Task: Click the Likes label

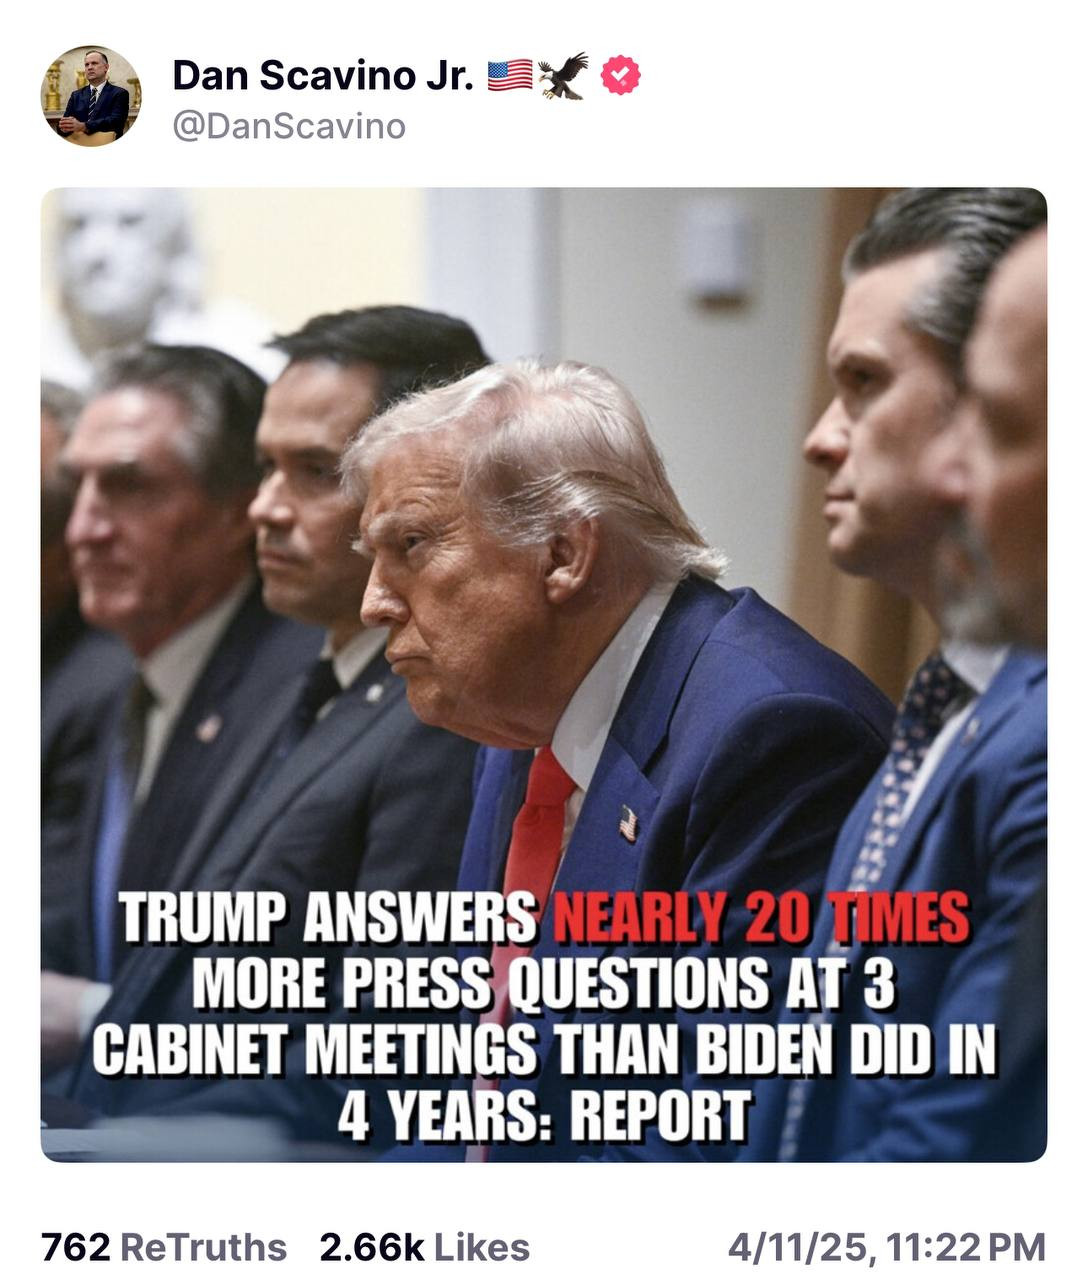Action: pyautogui.click(x=482, y=1247)
